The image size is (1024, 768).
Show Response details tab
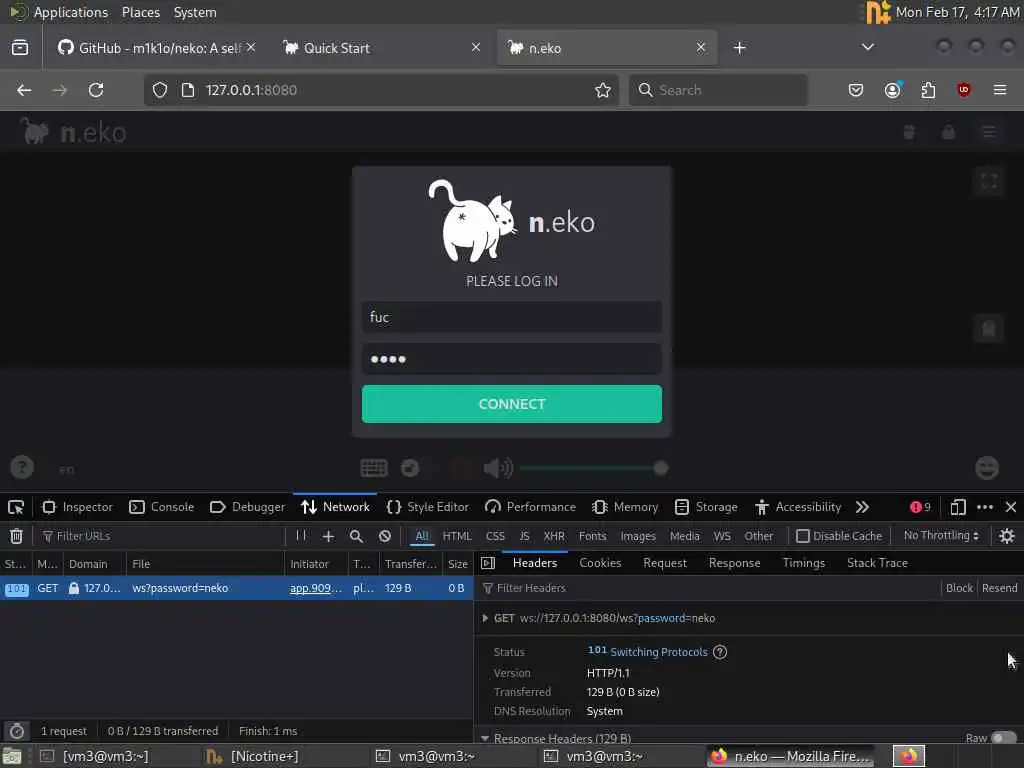click(734, 563)
